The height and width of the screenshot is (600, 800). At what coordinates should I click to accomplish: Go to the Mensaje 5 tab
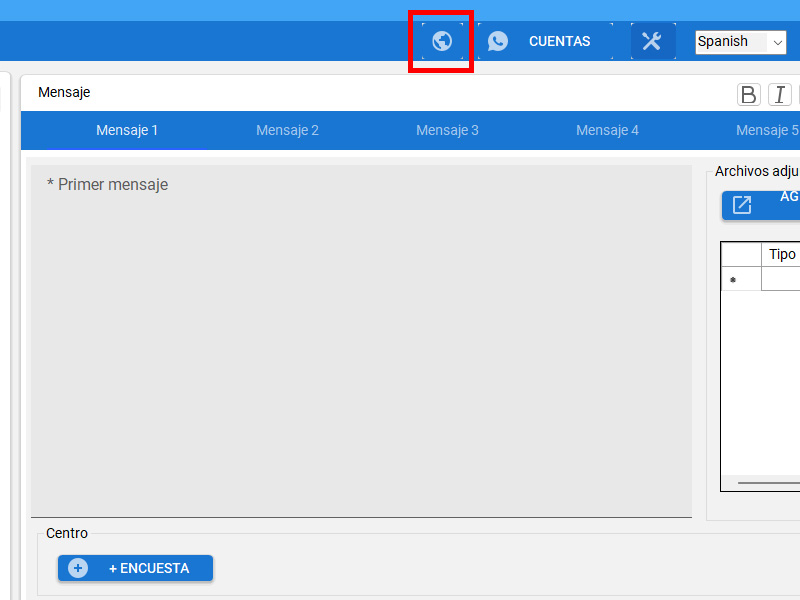766,130
